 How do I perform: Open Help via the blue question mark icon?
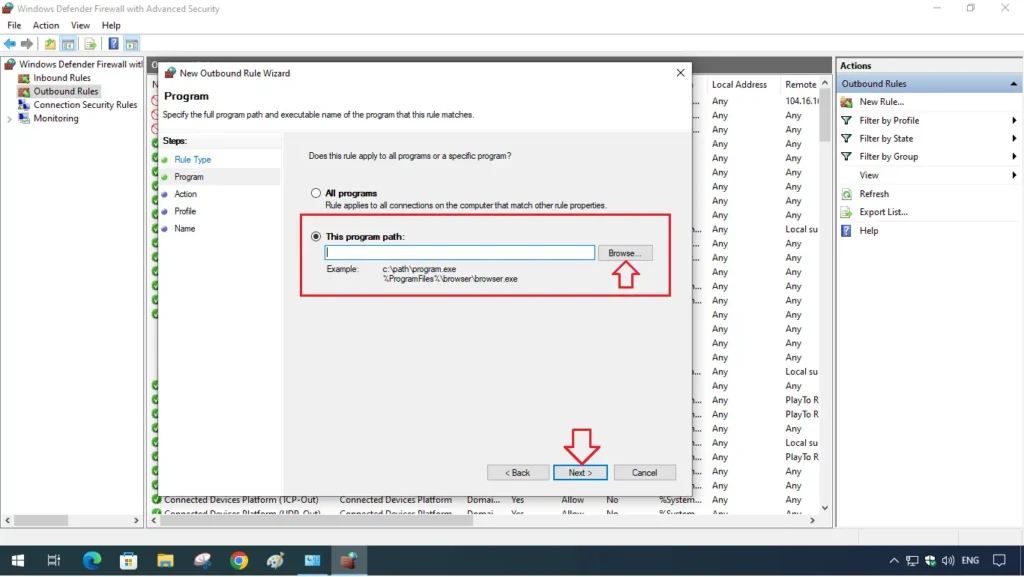point(113,43)
